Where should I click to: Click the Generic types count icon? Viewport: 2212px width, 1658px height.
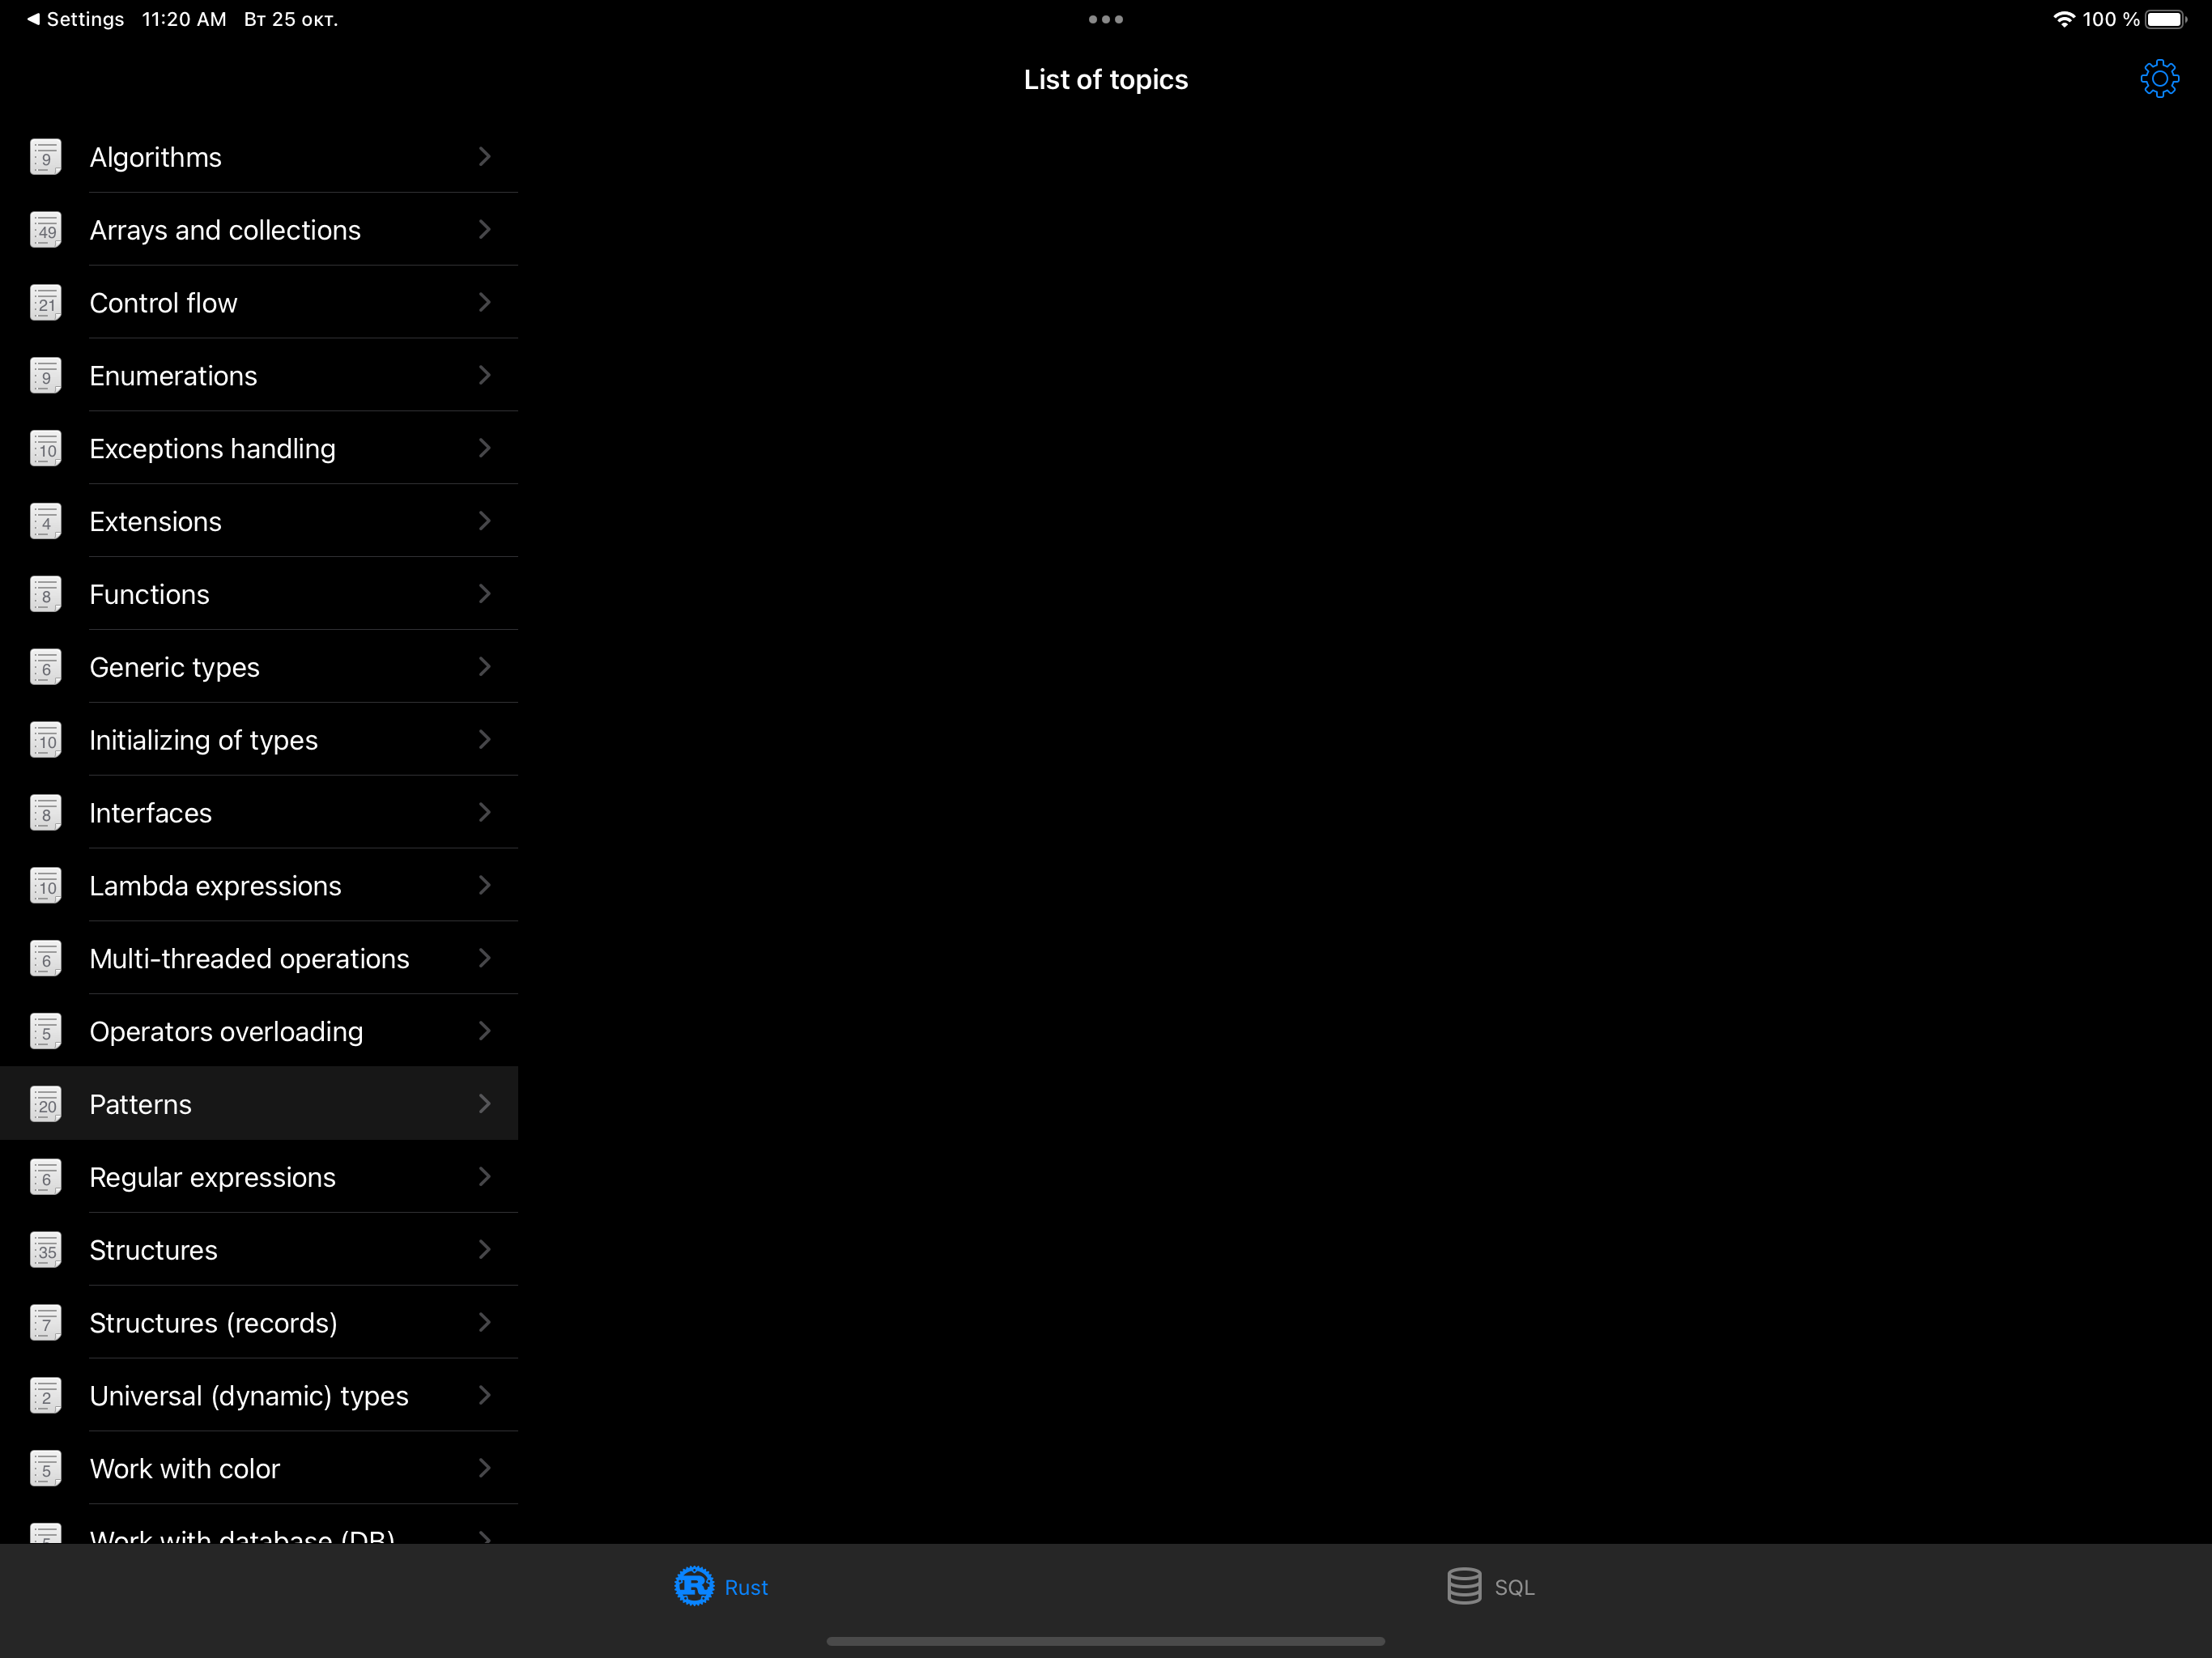(46, 667)
